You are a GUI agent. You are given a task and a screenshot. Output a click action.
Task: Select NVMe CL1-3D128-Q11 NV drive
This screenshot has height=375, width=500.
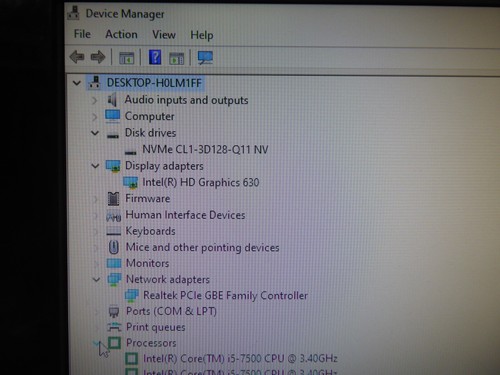pos(205,149)
